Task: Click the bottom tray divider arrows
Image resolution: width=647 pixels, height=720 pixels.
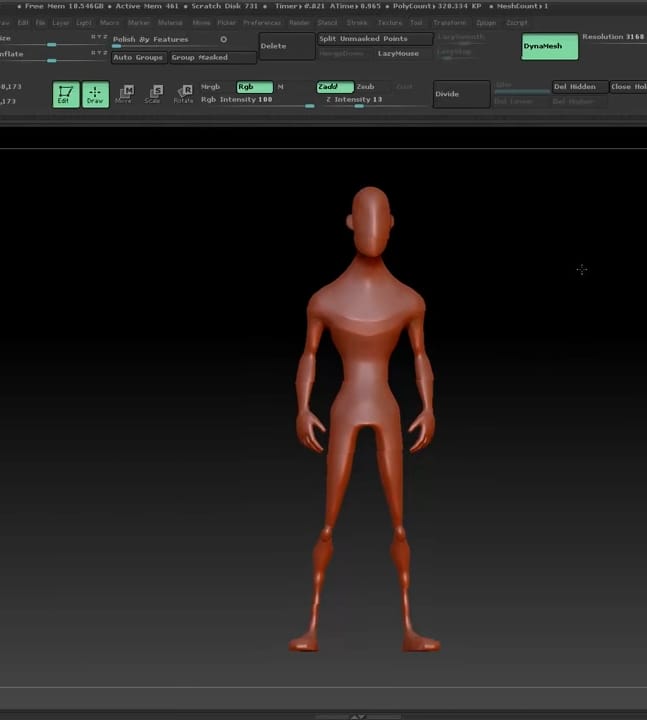Action: 358,716
